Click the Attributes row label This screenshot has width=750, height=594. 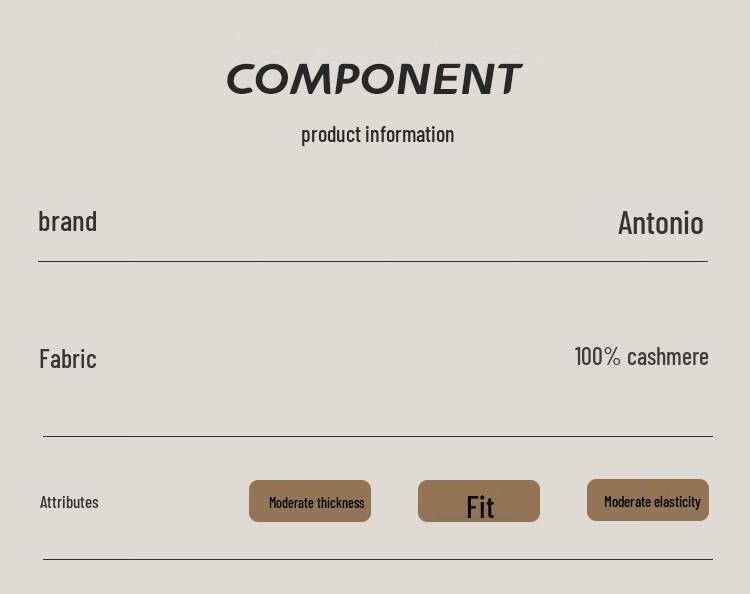(x=69, y=502)
